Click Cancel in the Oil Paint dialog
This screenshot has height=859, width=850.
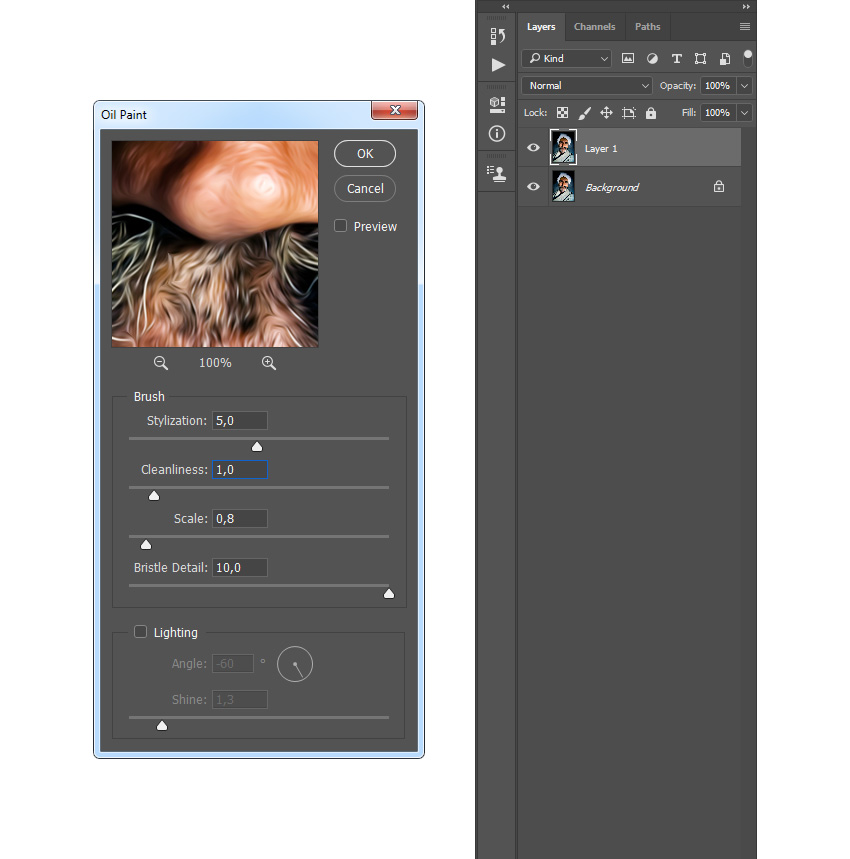point(365,188)
